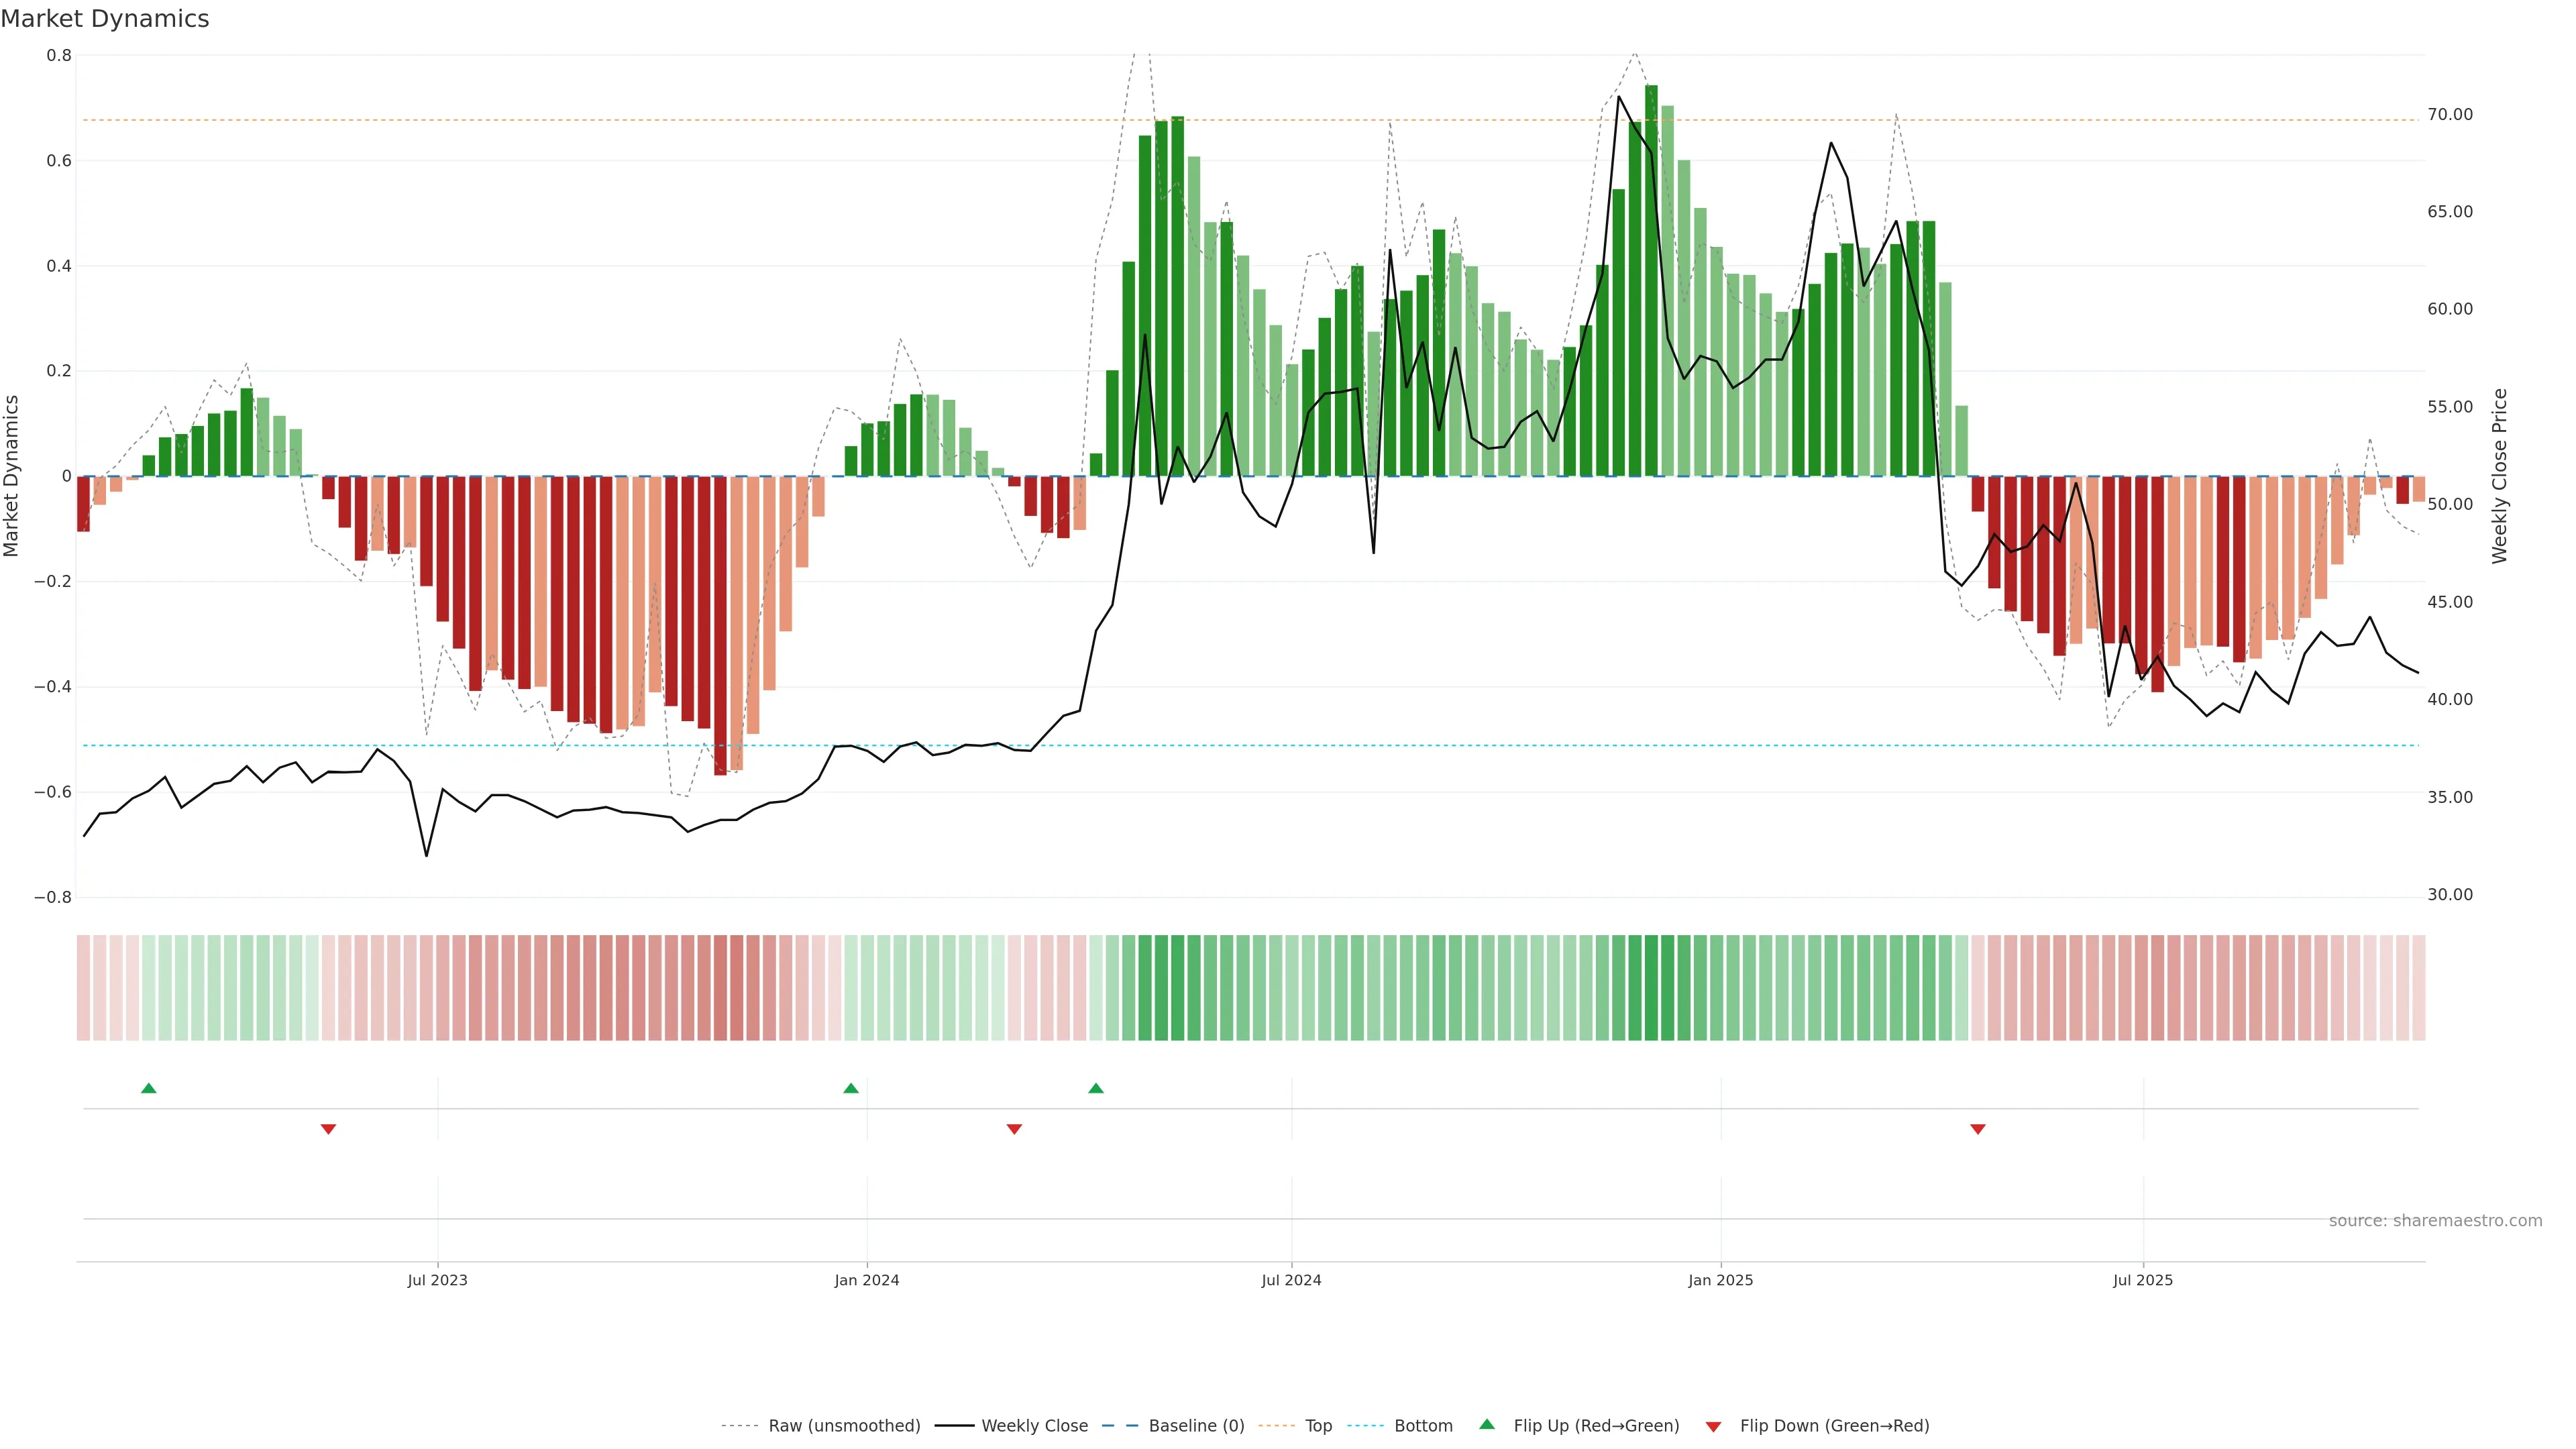Click red flip-down triangle between Jan and Jul 2025
Image resolution: width=2576 pixels, height=1449 pixels.
click(x=1977, y=1129)
